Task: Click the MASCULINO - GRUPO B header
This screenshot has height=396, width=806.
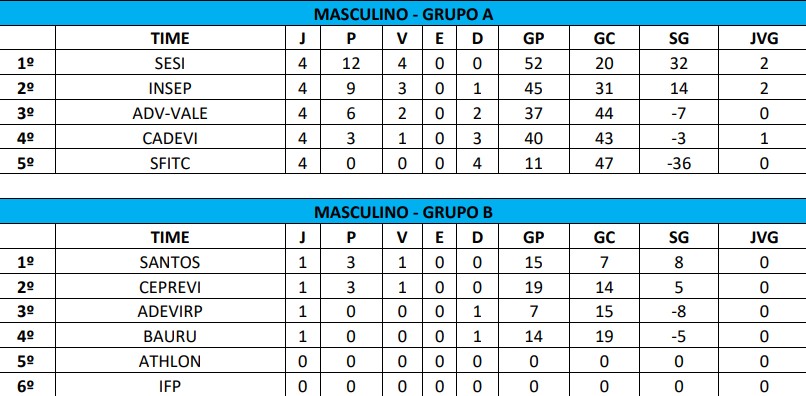Action: 403,211
